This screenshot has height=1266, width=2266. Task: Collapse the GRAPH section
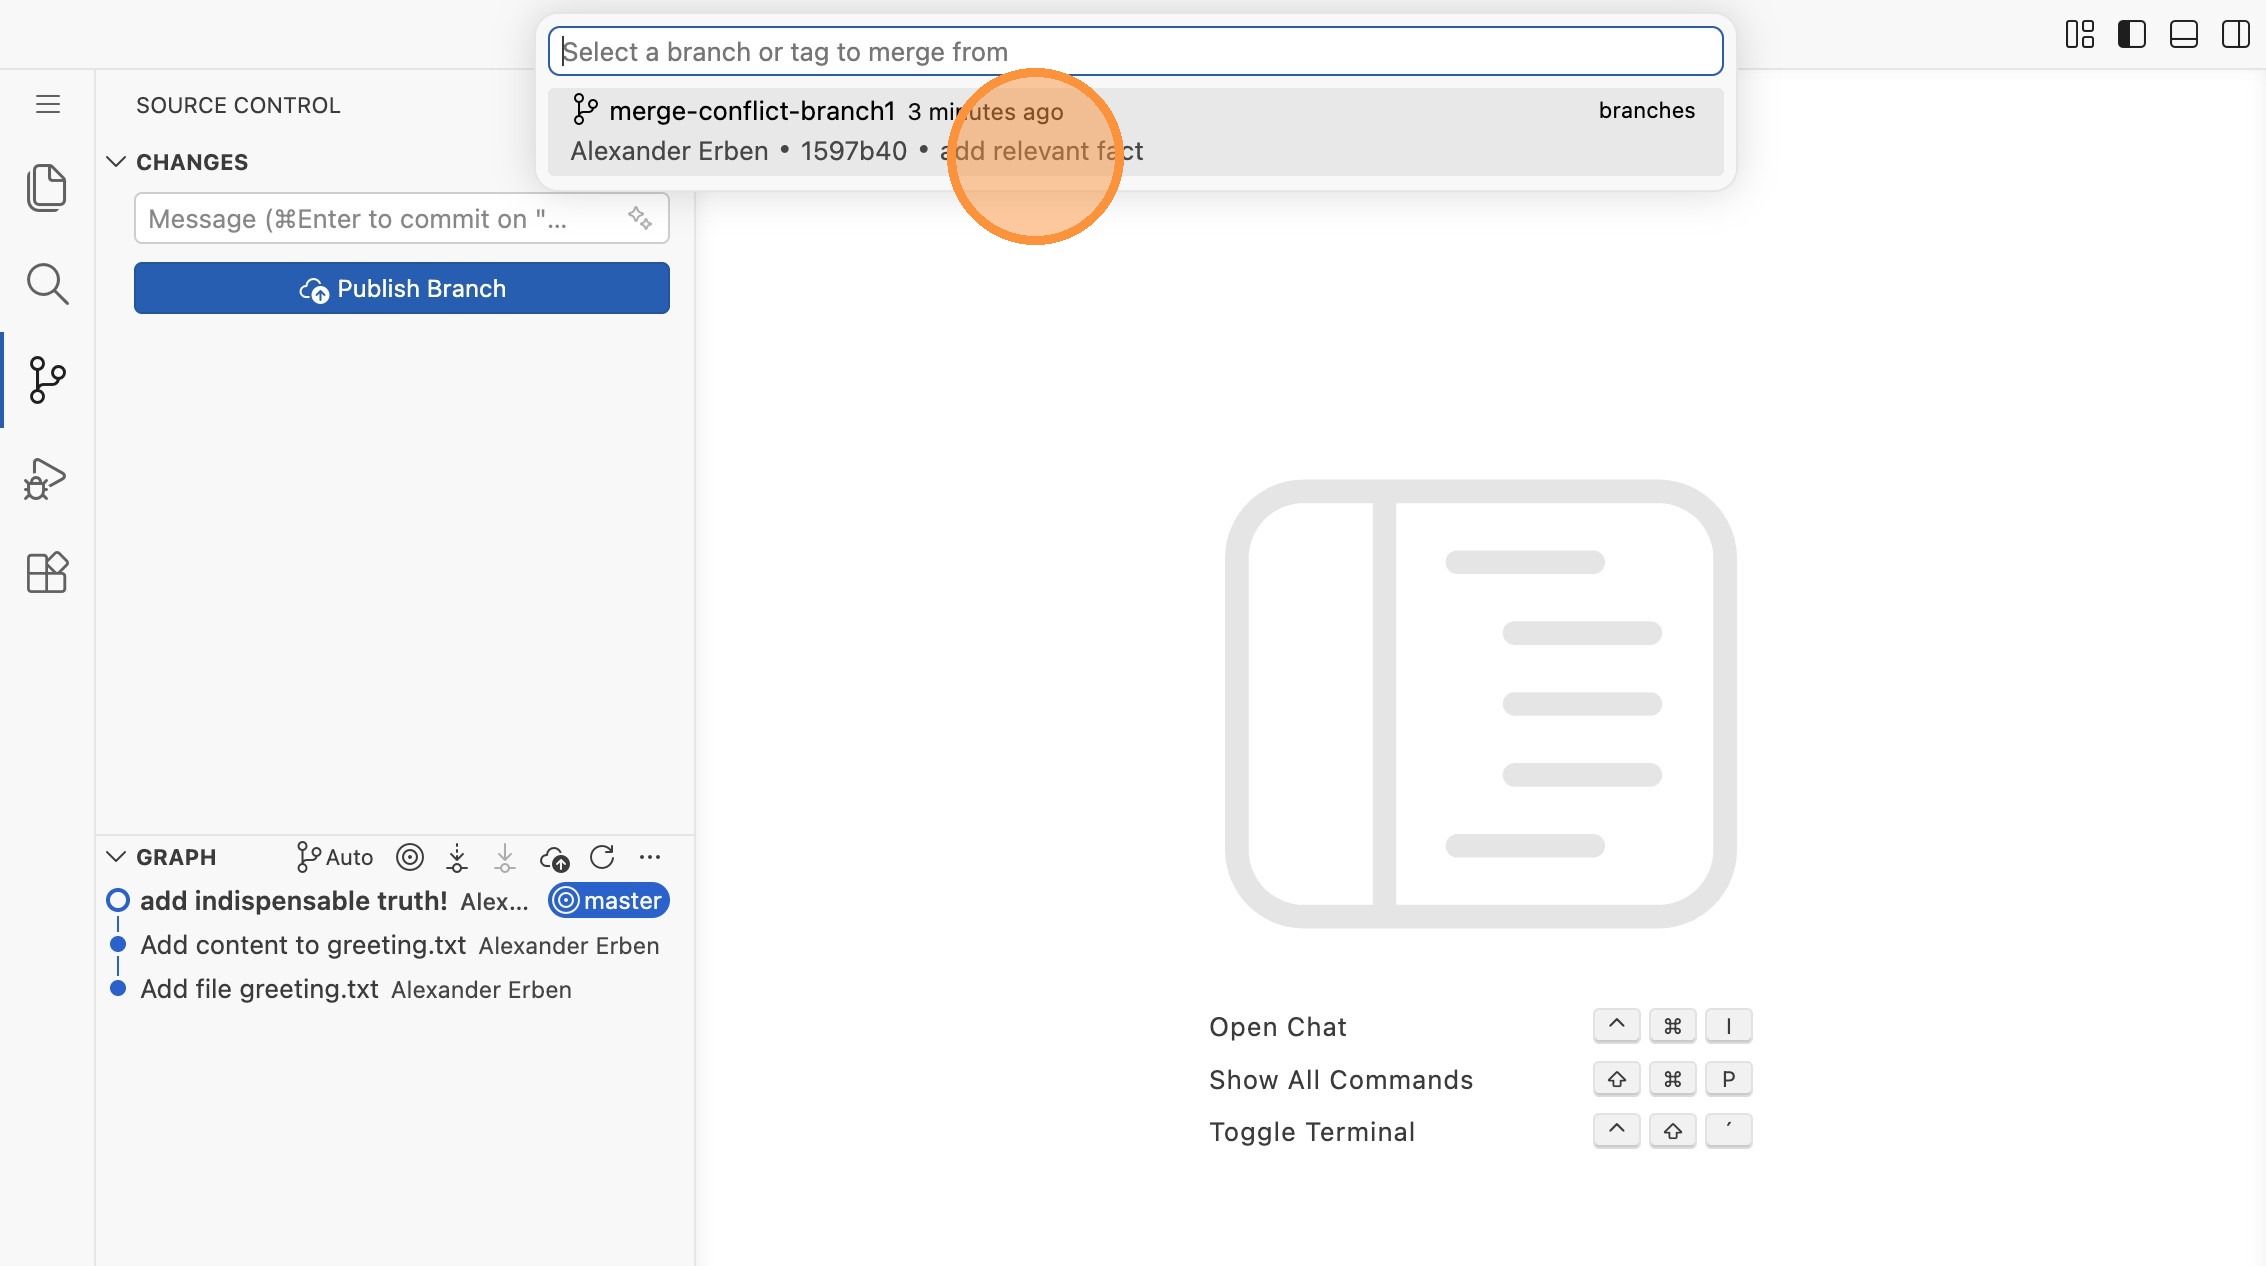[116, 857]
